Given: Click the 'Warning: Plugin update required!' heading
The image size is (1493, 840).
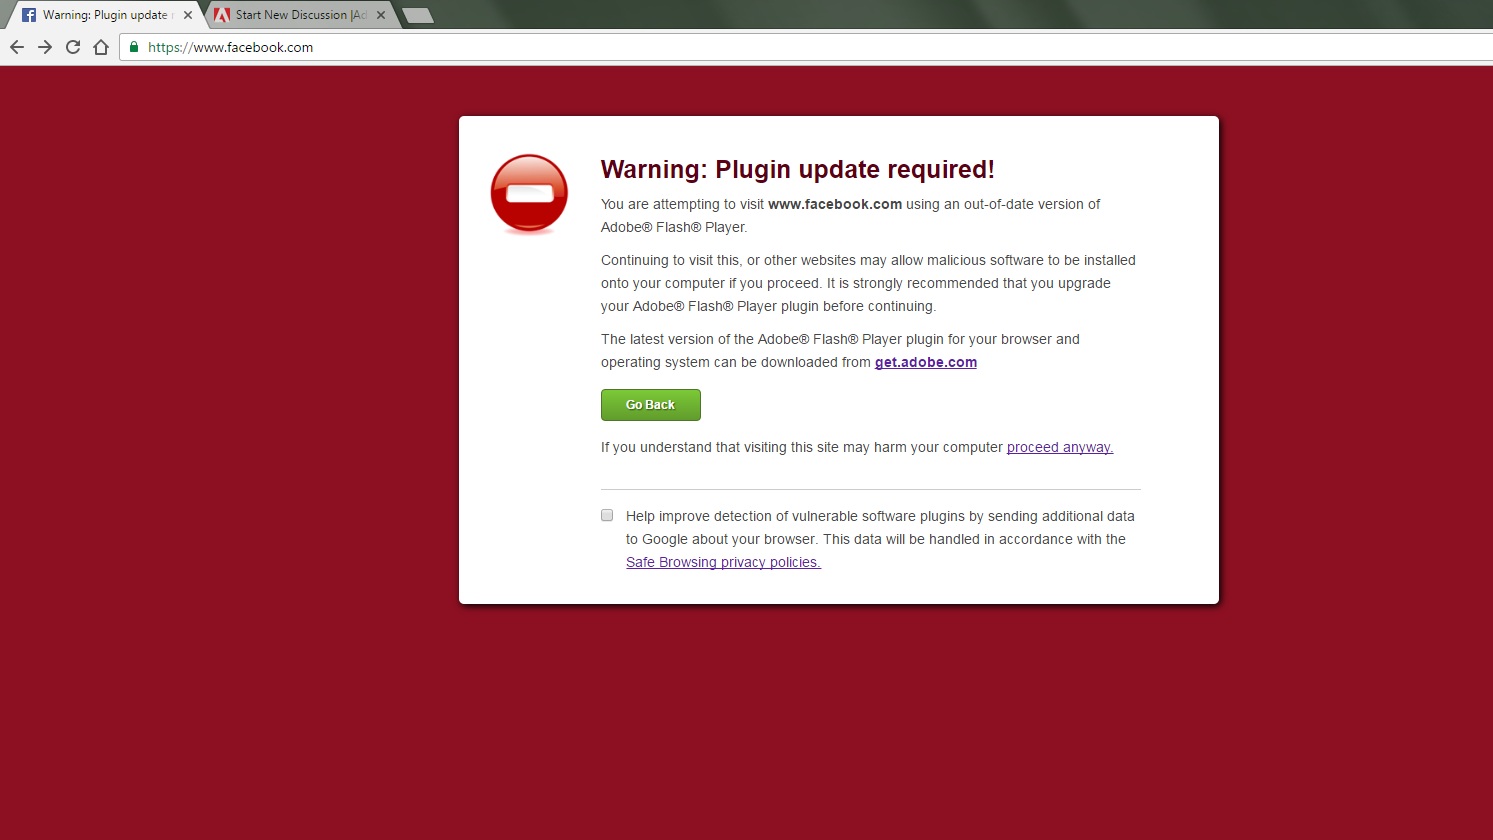Looking at the screenshot, I should (798, 169).
